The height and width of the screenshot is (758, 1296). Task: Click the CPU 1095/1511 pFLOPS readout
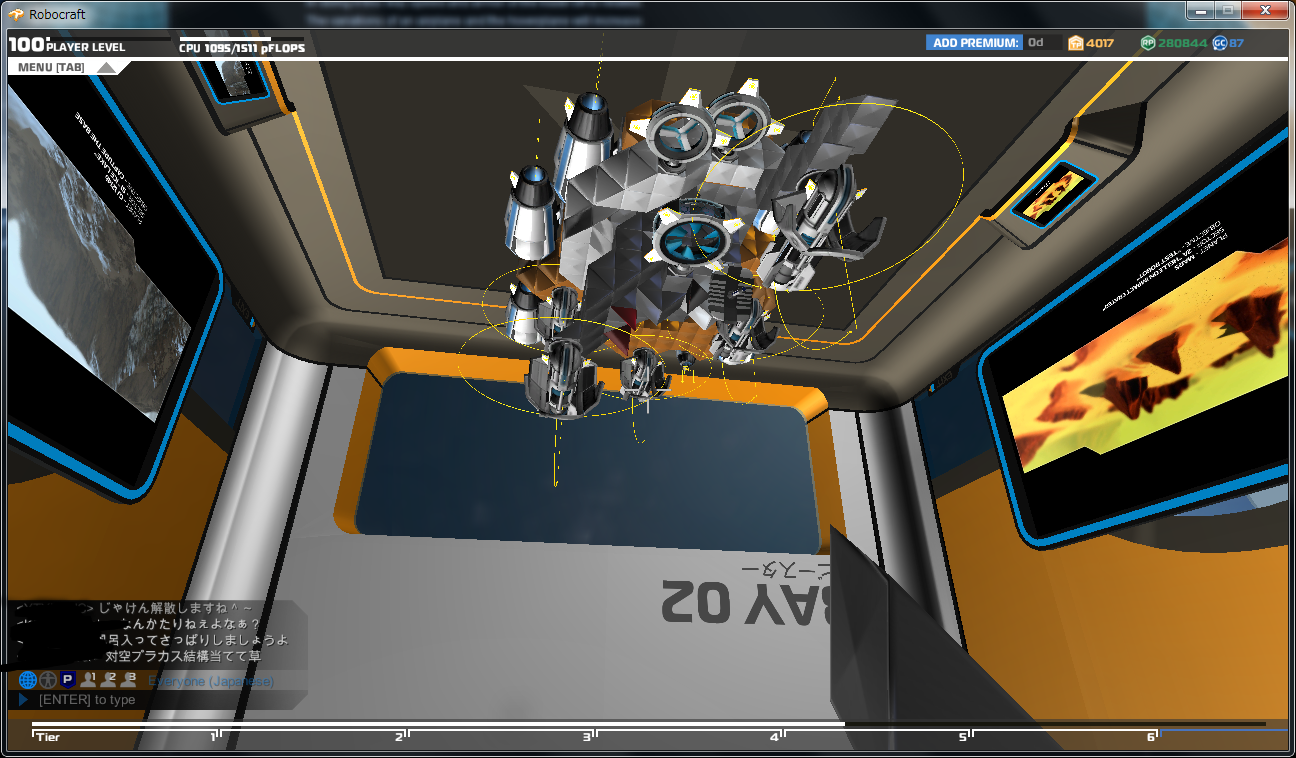[242, 48]
